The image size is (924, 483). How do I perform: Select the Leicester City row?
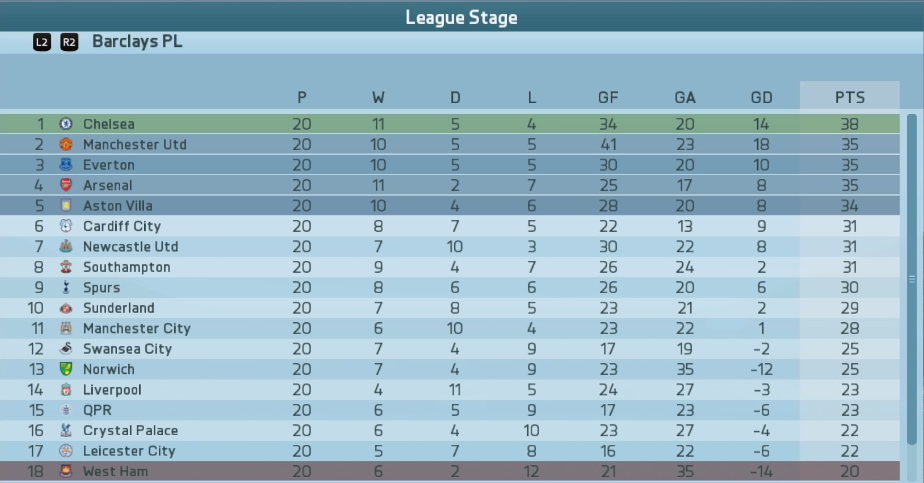point(450,451)
